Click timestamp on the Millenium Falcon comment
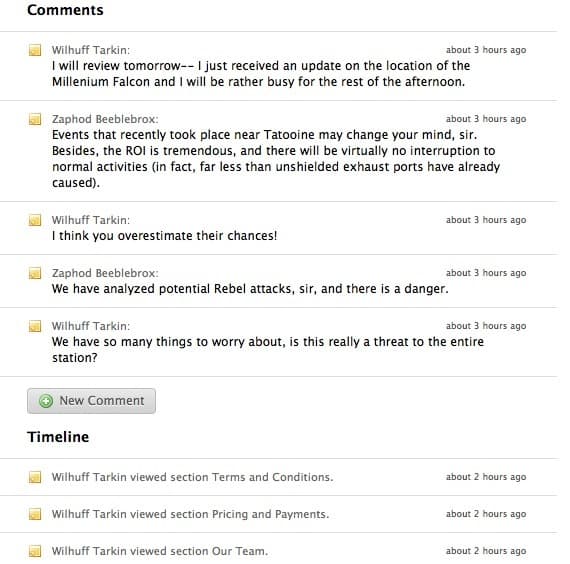The height and width of the screenshot is (564, 570). [486, 50]
